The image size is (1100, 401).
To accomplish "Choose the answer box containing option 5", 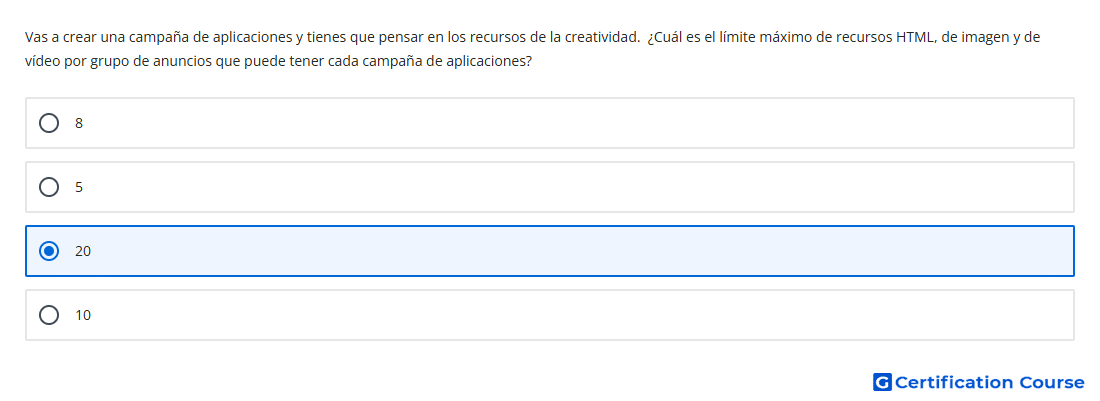I will 550,187.
